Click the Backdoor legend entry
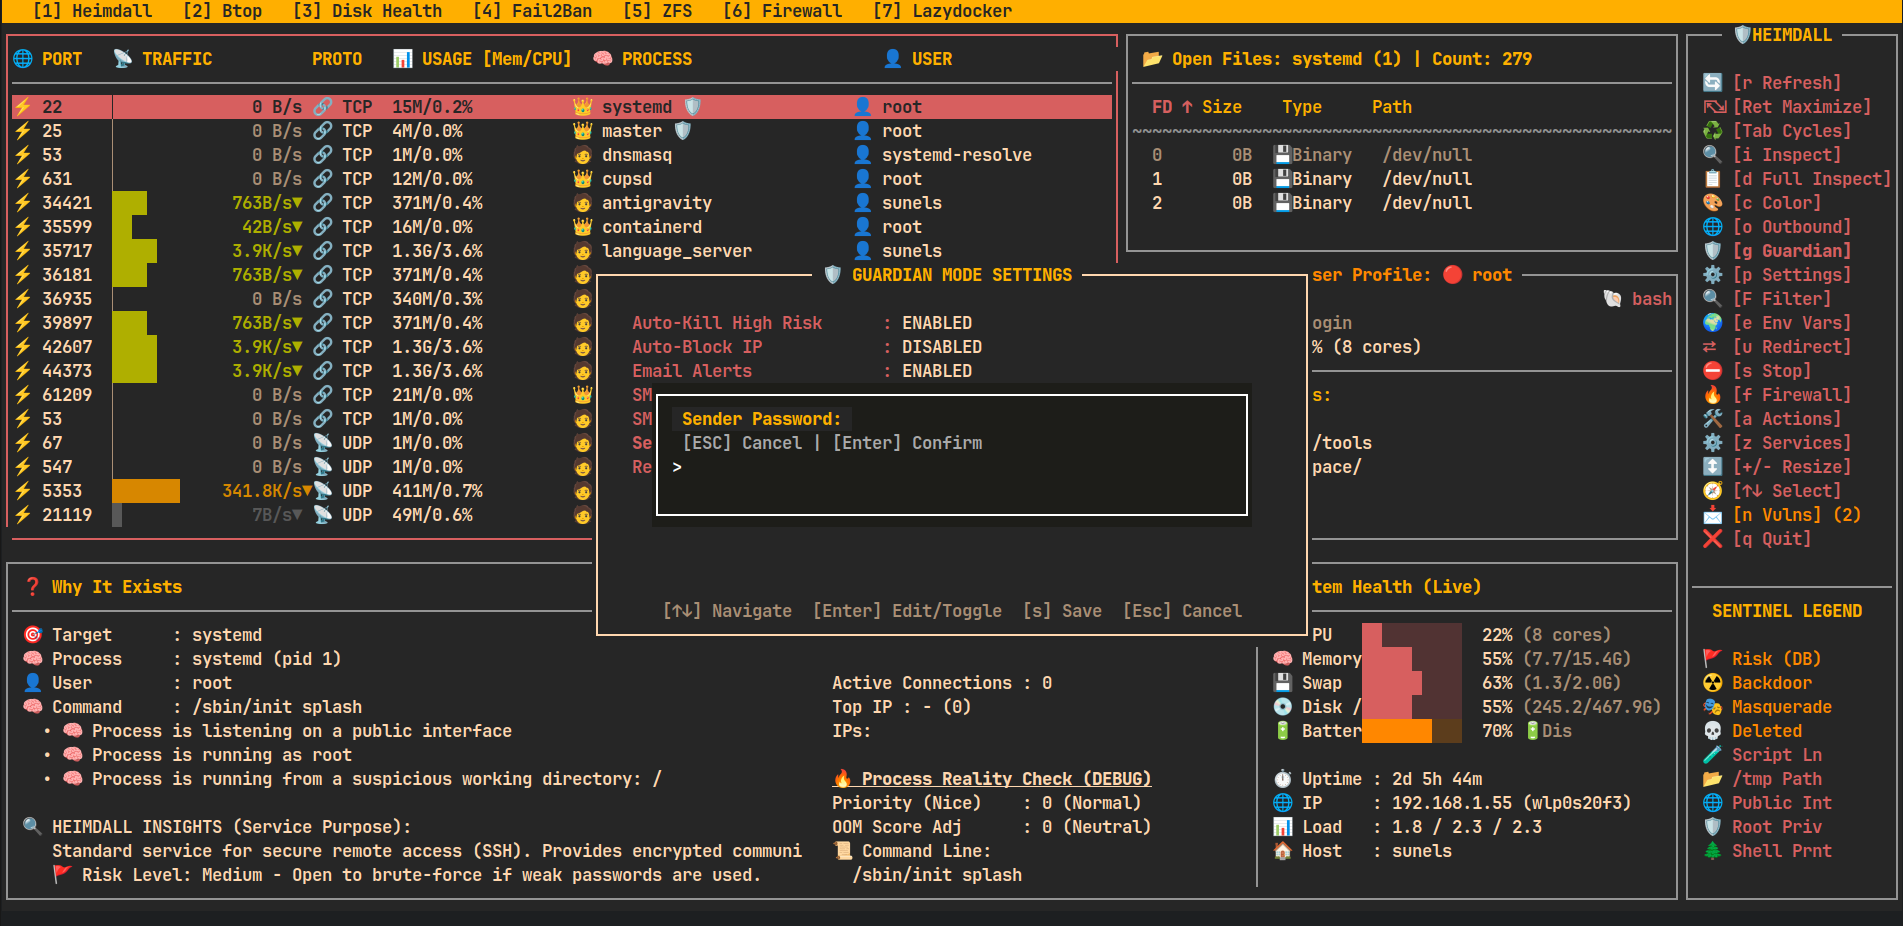Image resolution: width=1903 pixels, height=926 pixels. click(1757, 683)
